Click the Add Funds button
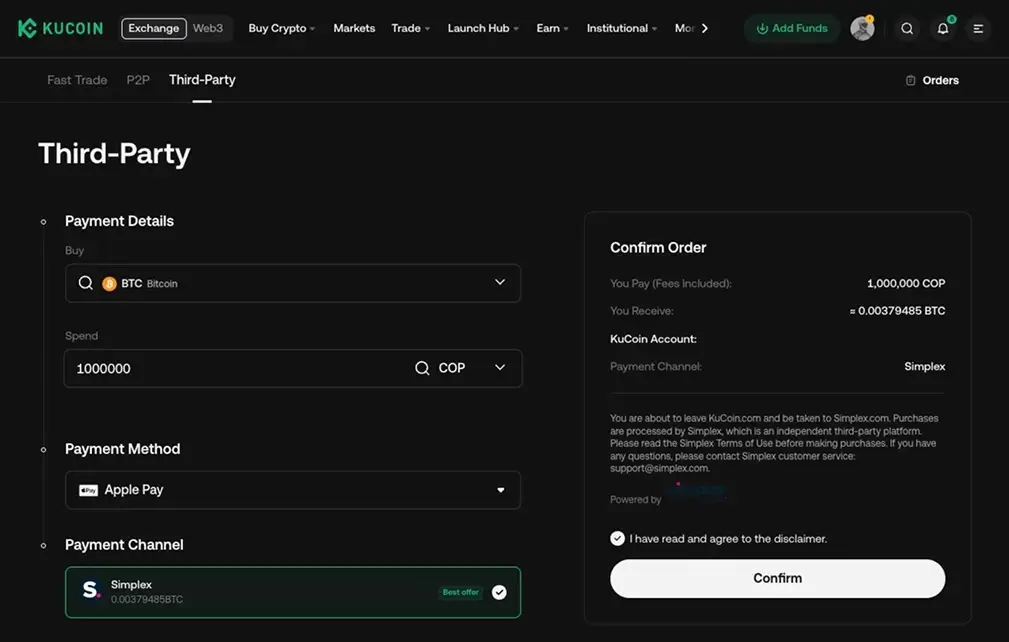Image resolution: width=1009 pixels, height=642 pixels. [791, 28]
